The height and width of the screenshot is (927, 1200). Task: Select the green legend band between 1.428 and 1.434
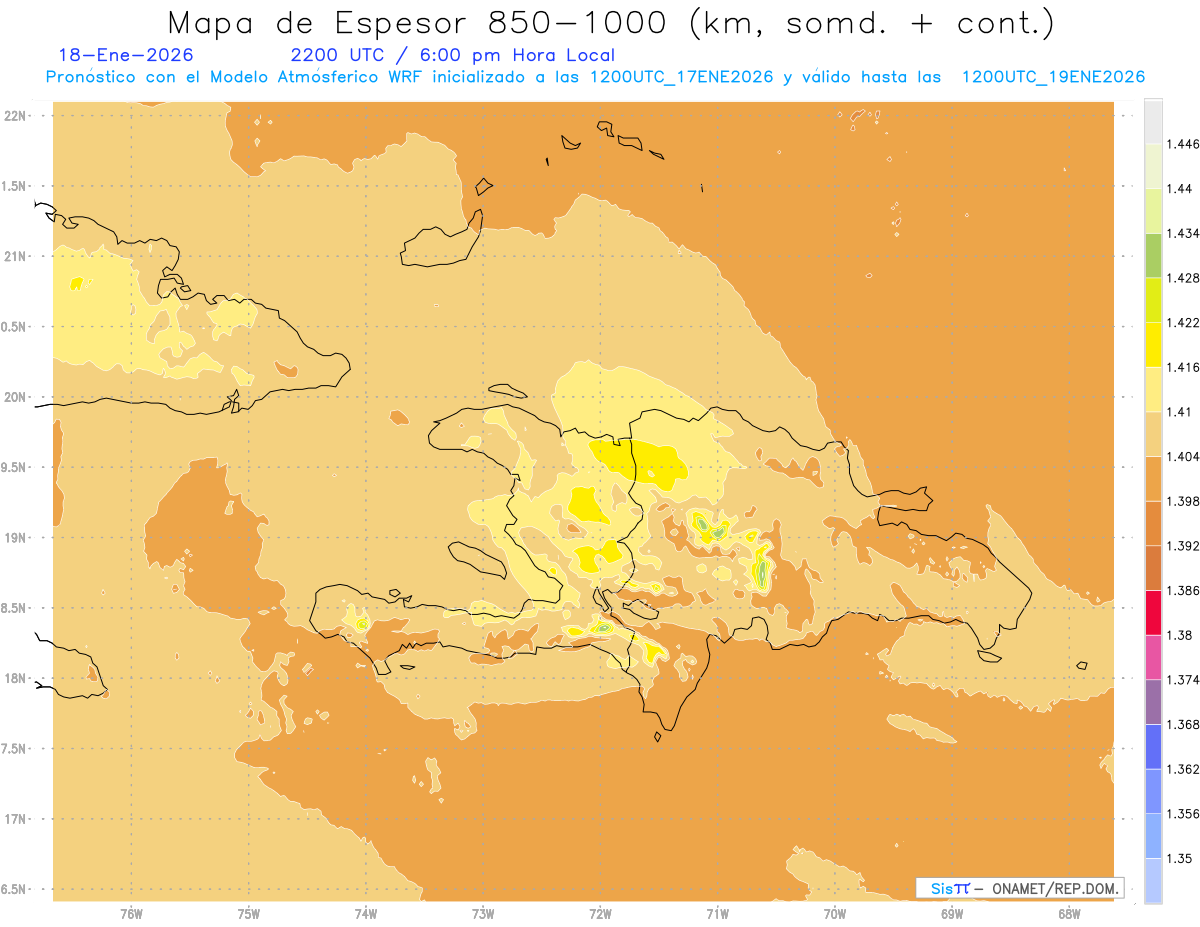point(1153,255)
